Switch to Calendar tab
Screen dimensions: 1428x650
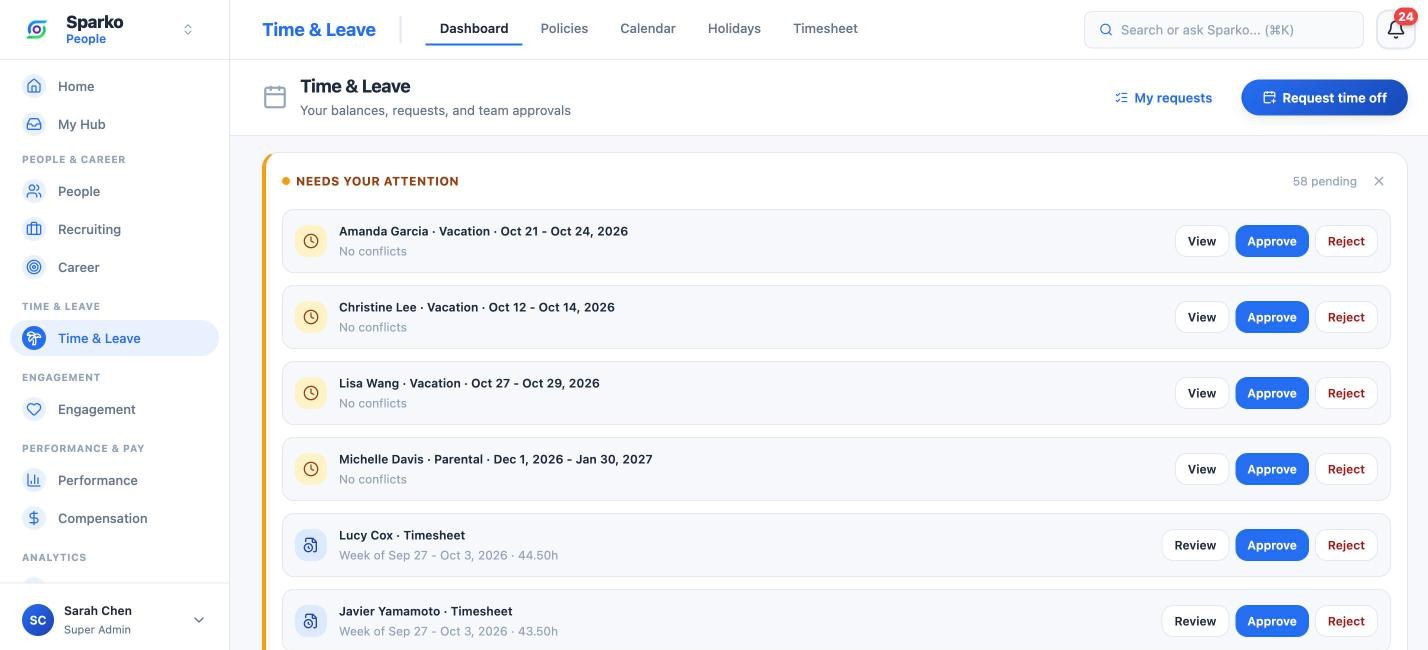[x=648, y=29]
